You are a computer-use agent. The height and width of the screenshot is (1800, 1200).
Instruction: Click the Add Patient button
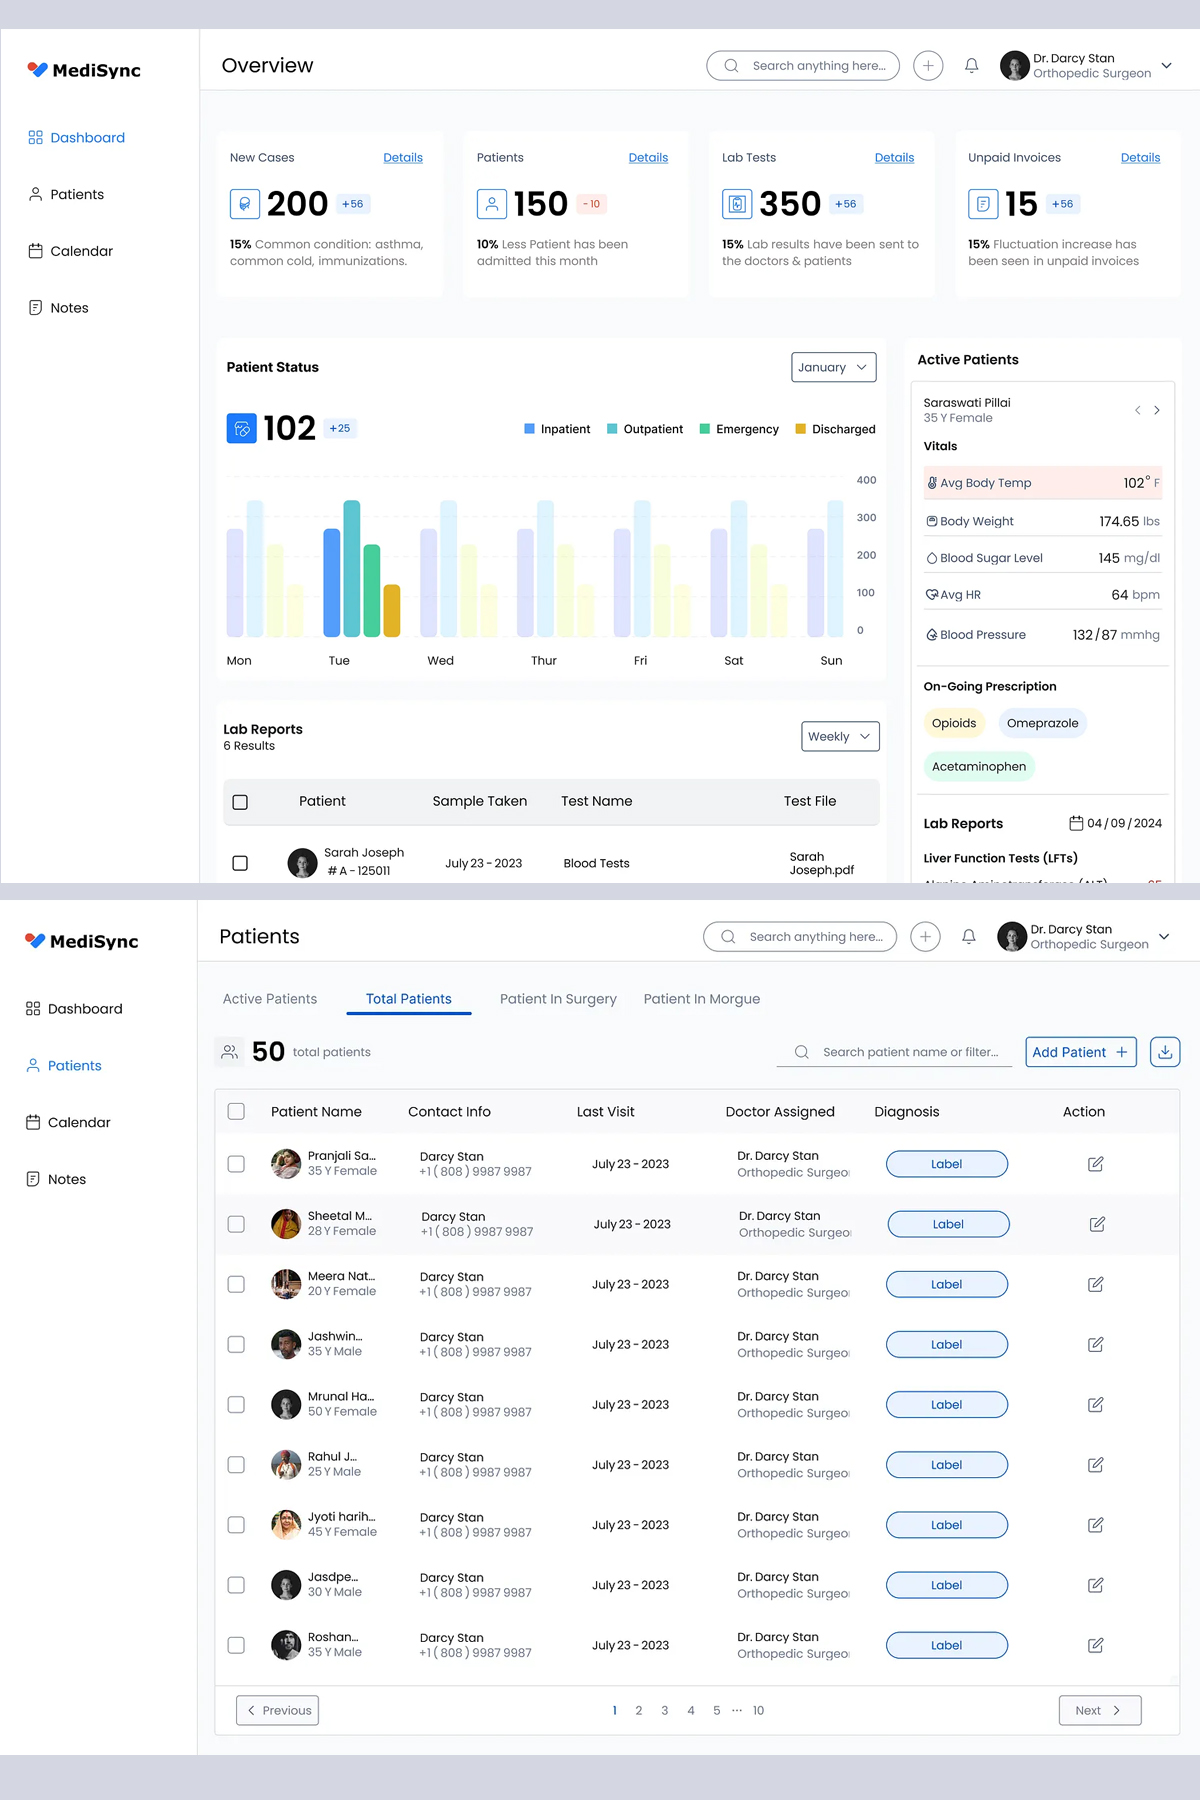(x=1081, y=1052)
